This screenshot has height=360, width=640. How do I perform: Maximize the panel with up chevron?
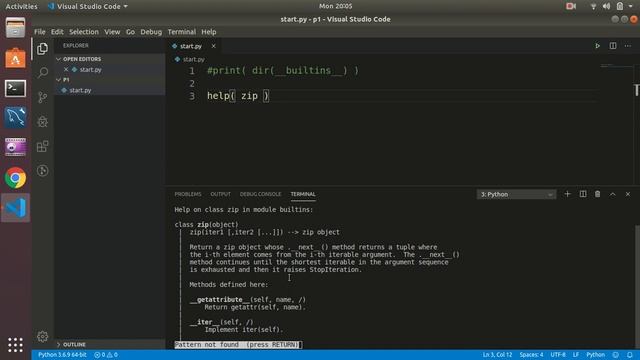tap(613, 194)
